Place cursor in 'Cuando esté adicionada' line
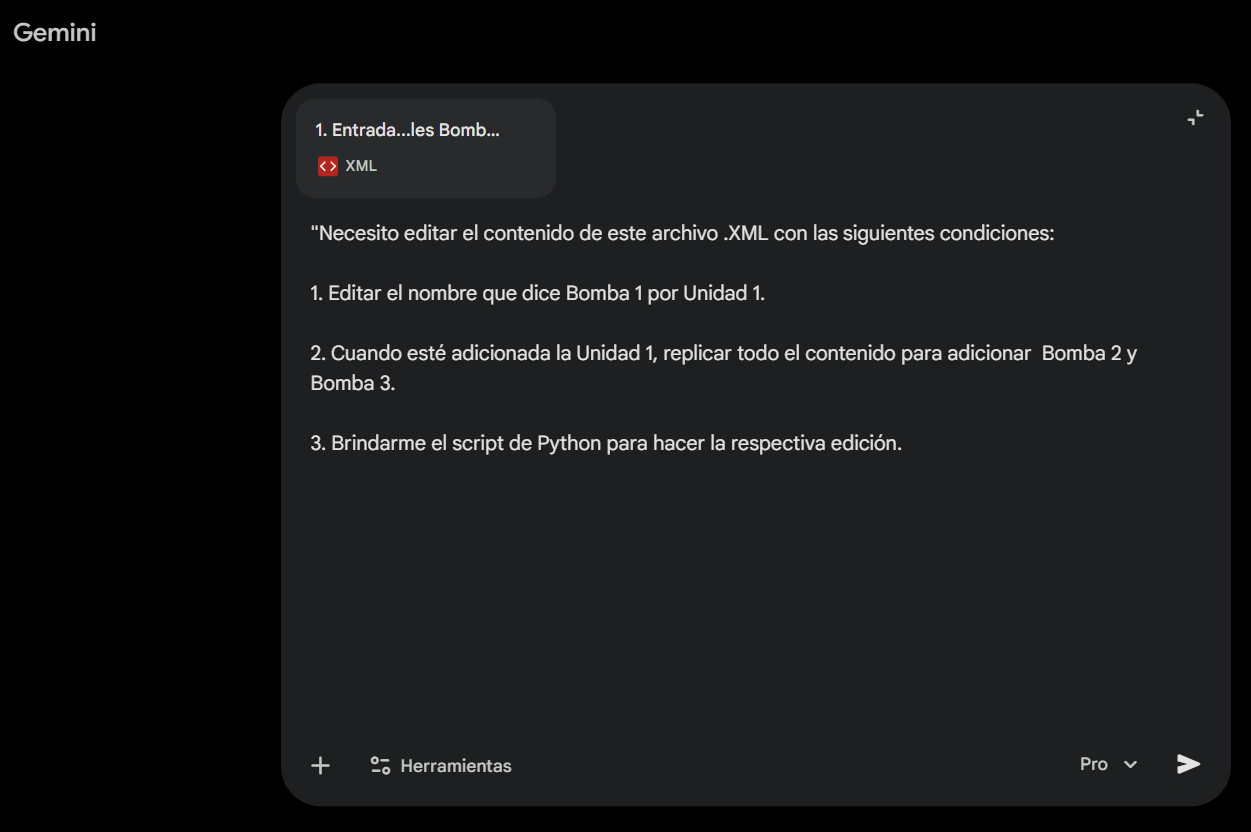The width and height of the screenshot is (1251, 832). tap(723, 354)
